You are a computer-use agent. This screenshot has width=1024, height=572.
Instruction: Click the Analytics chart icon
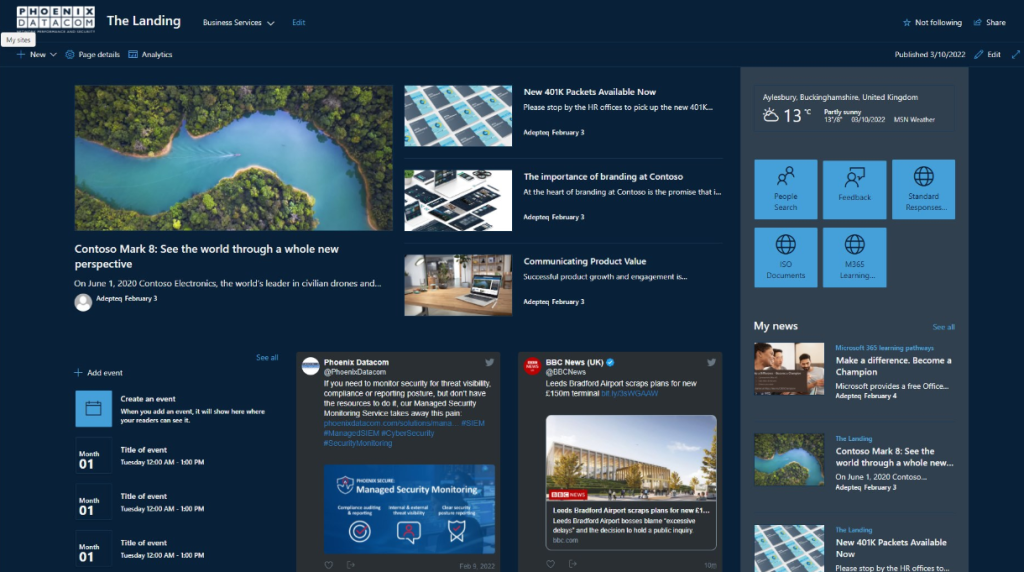[x=133, y=55]
